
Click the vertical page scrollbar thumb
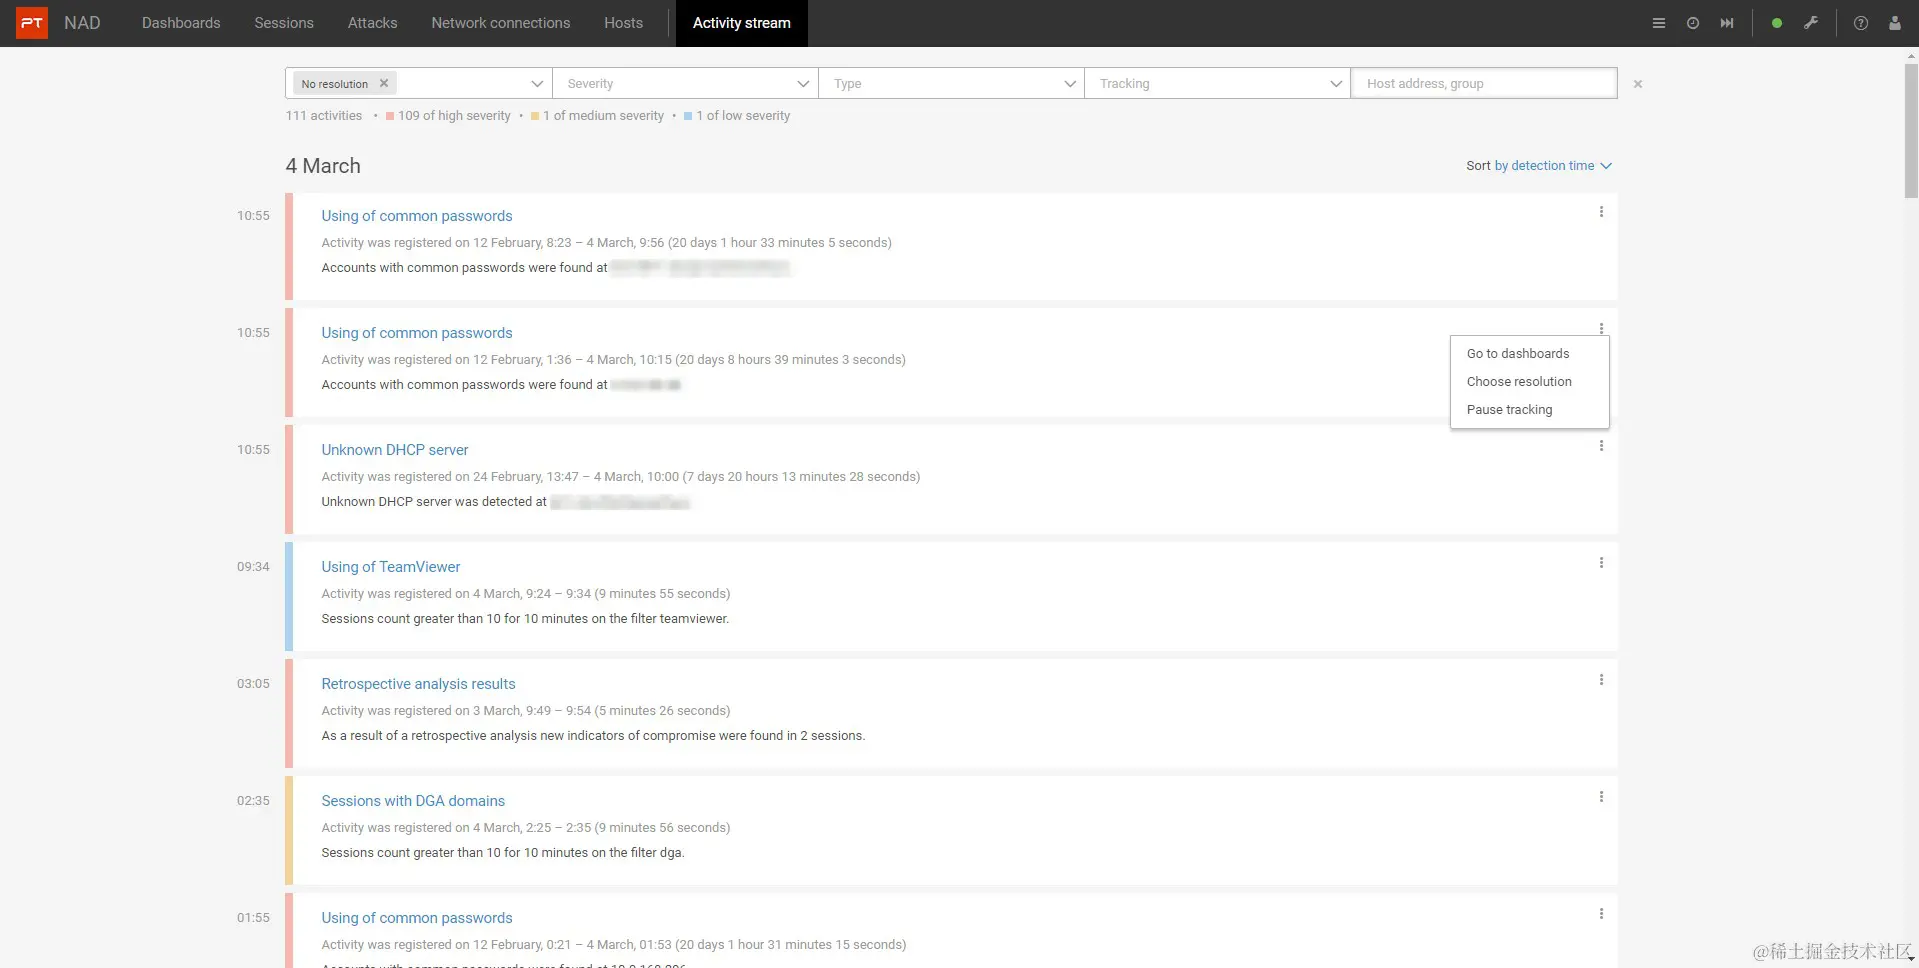coord(1911,130)
